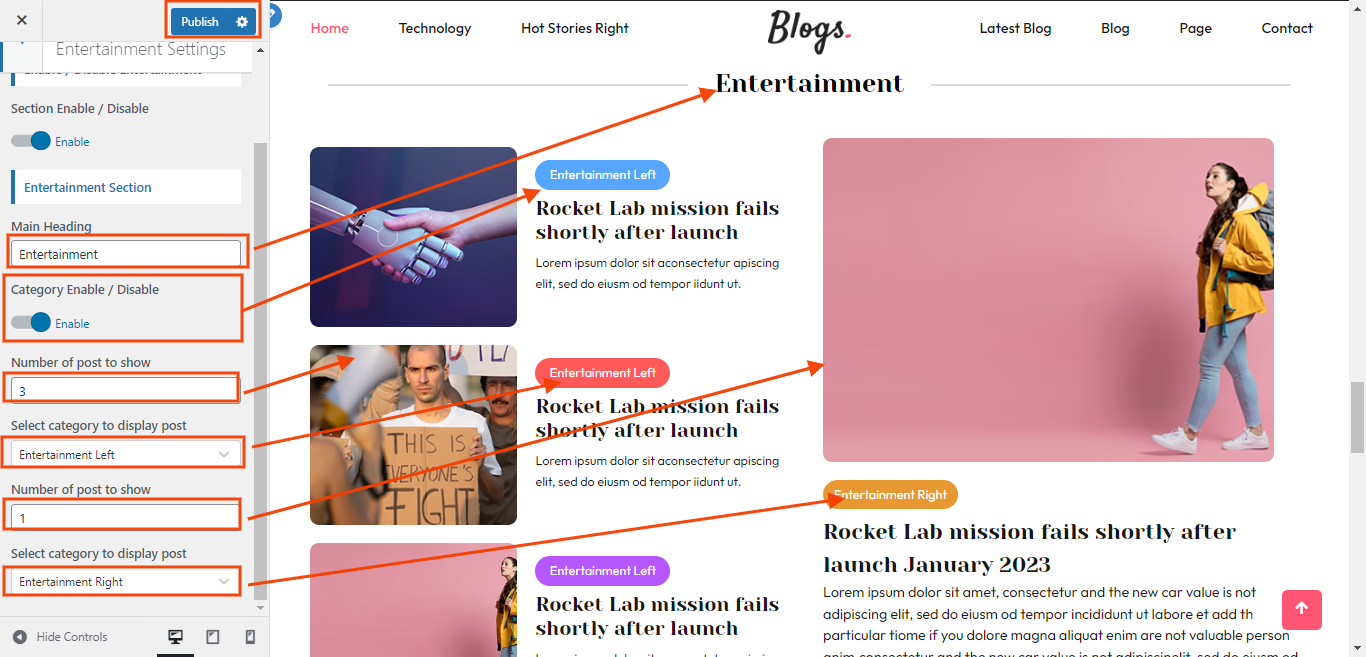The height and width of the screenshot is (657, 1366).
Task: Click the red scroll-to-top arrow button
Action: click(1301, 609)
